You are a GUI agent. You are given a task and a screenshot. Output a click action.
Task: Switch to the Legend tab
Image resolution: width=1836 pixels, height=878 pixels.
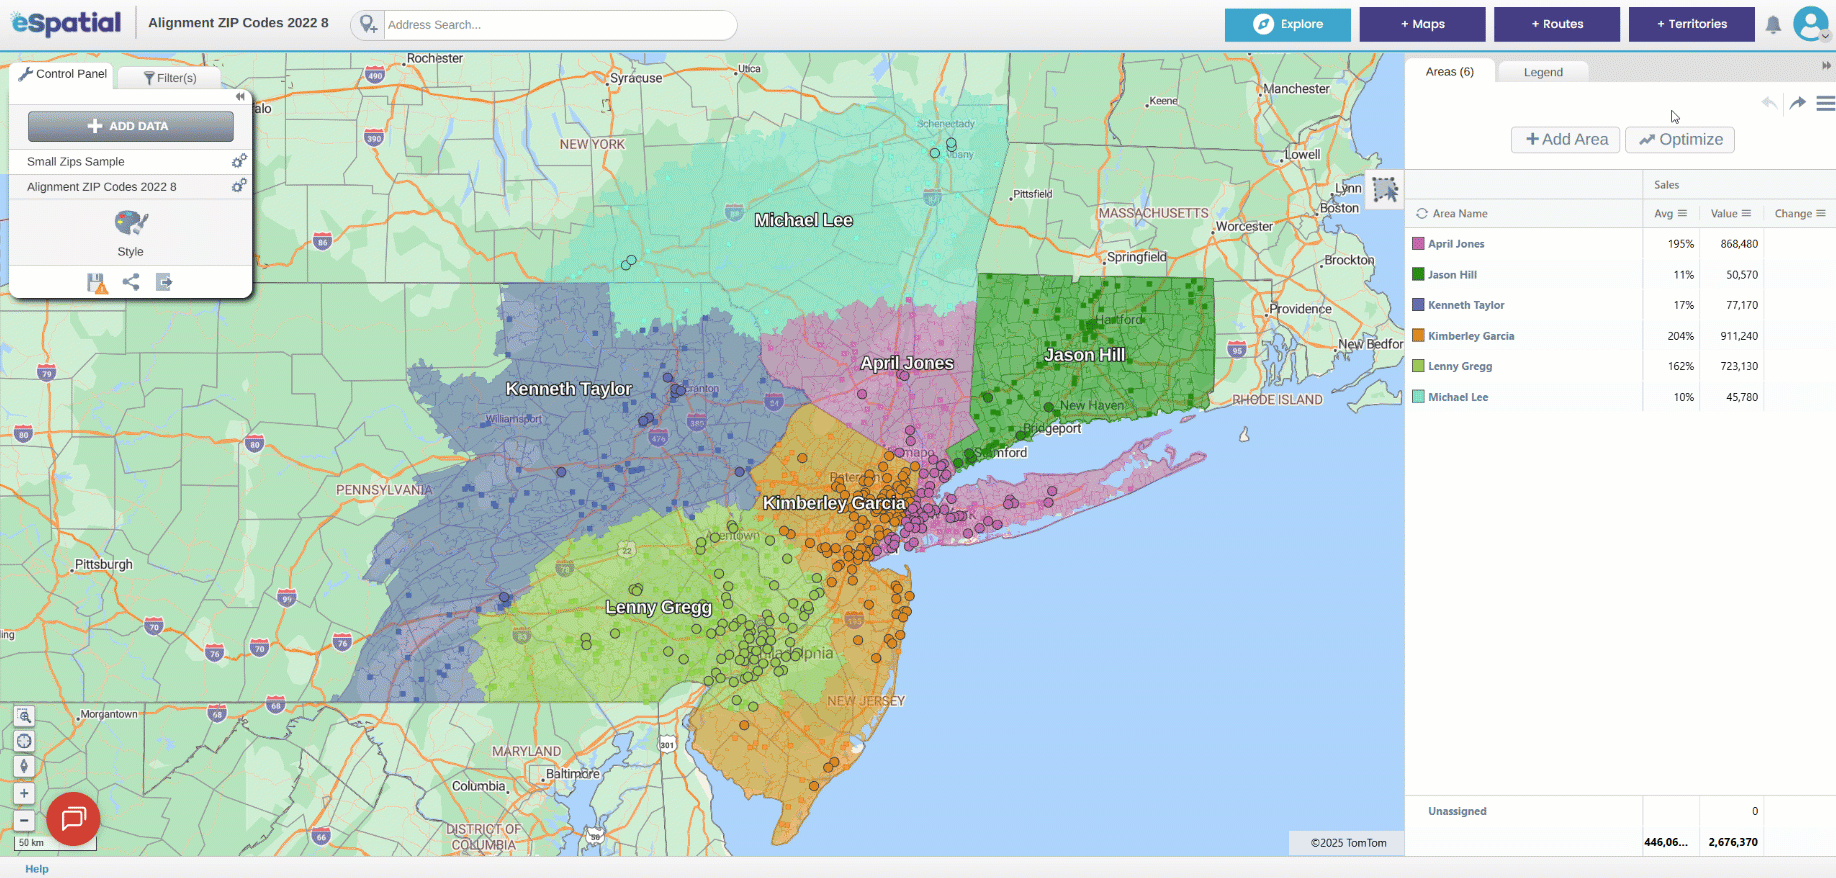click(1543, 72)
